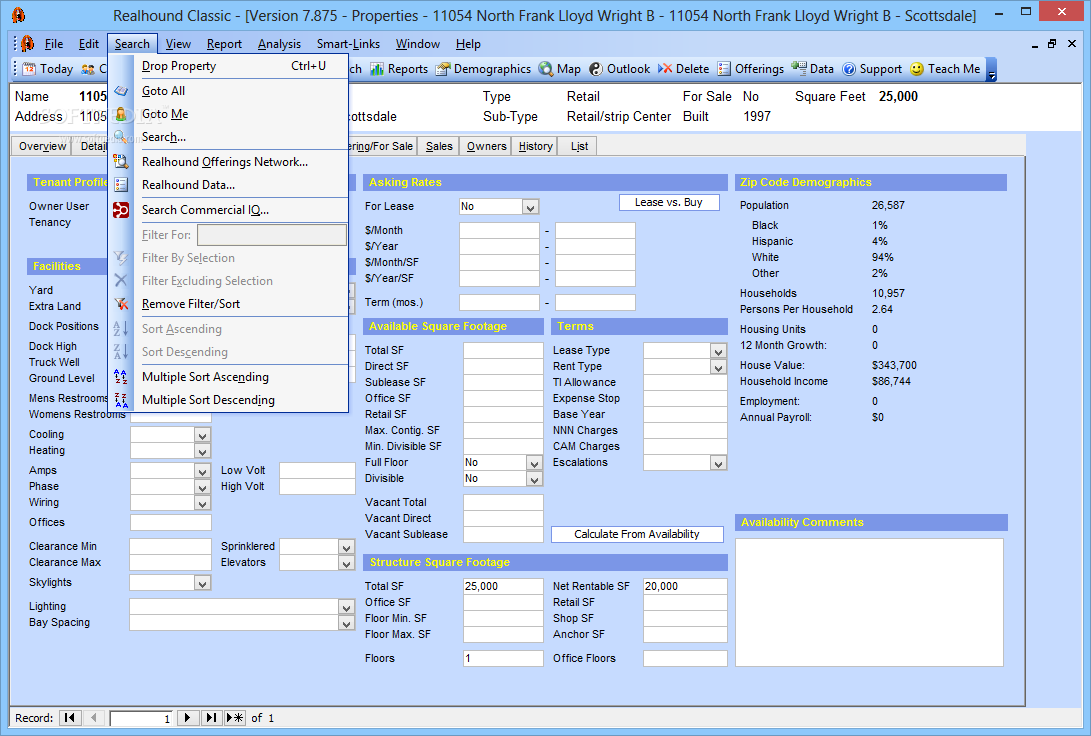Expand the Divisible dropdown
The image size is (1091, 736).
coord(534,479)
